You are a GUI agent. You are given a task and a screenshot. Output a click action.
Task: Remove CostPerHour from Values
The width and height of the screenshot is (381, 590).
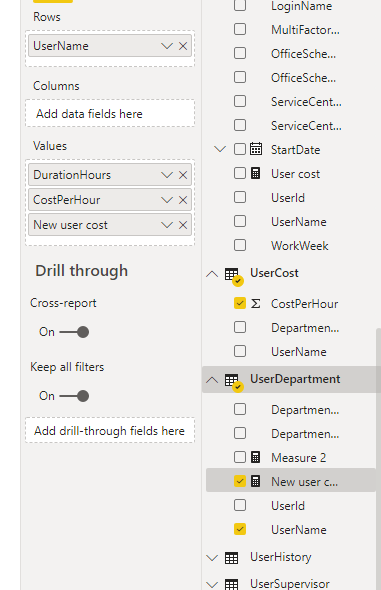point(183,200)
